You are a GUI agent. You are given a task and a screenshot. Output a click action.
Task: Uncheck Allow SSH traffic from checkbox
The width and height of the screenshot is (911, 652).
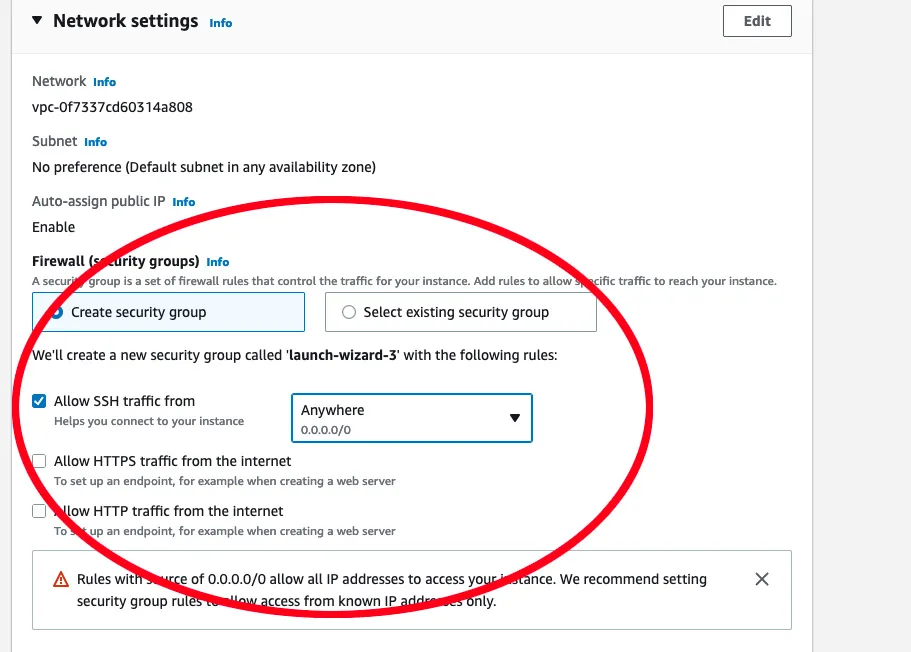39,401
